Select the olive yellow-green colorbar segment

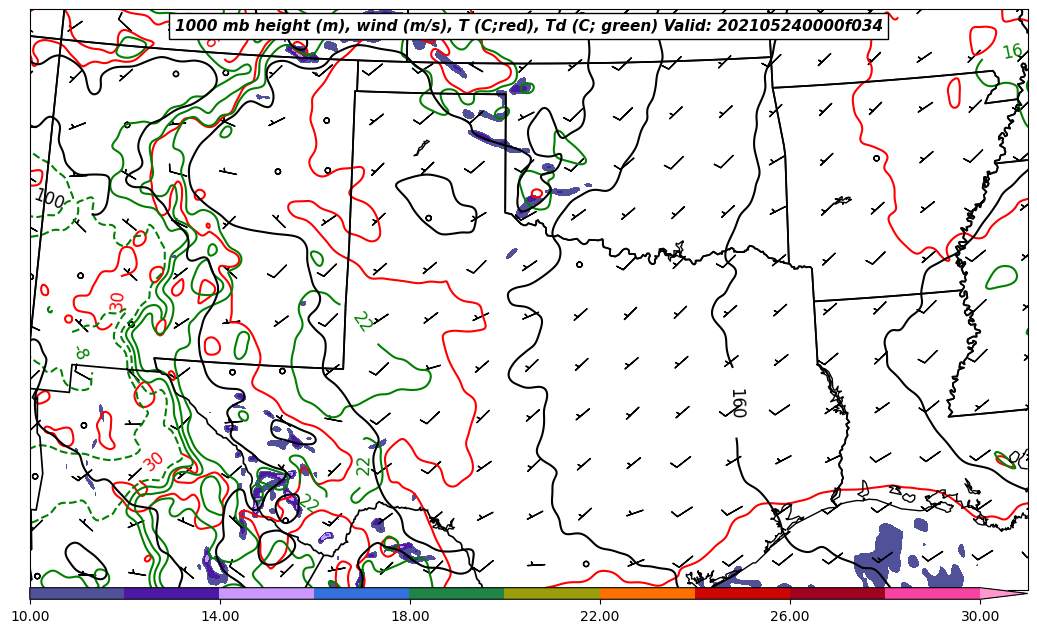(552, 593)
